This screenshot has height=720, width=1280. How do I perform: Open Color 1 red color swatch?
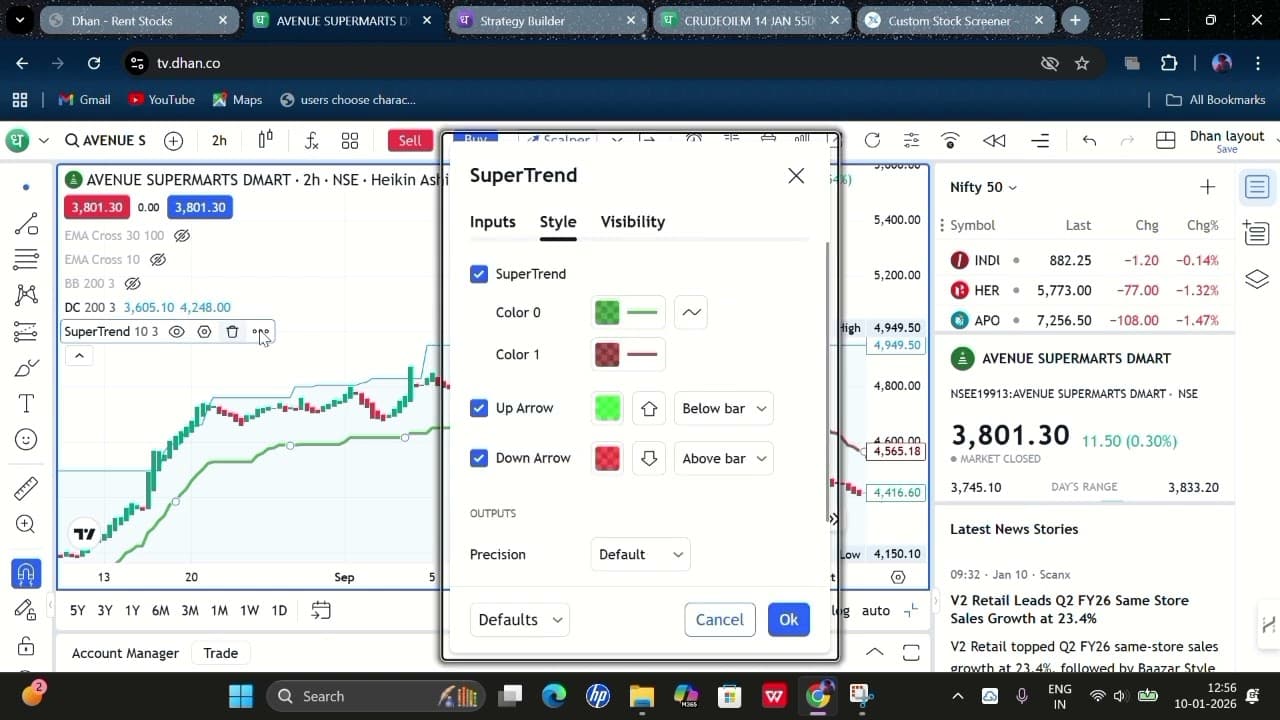point(607,354)
